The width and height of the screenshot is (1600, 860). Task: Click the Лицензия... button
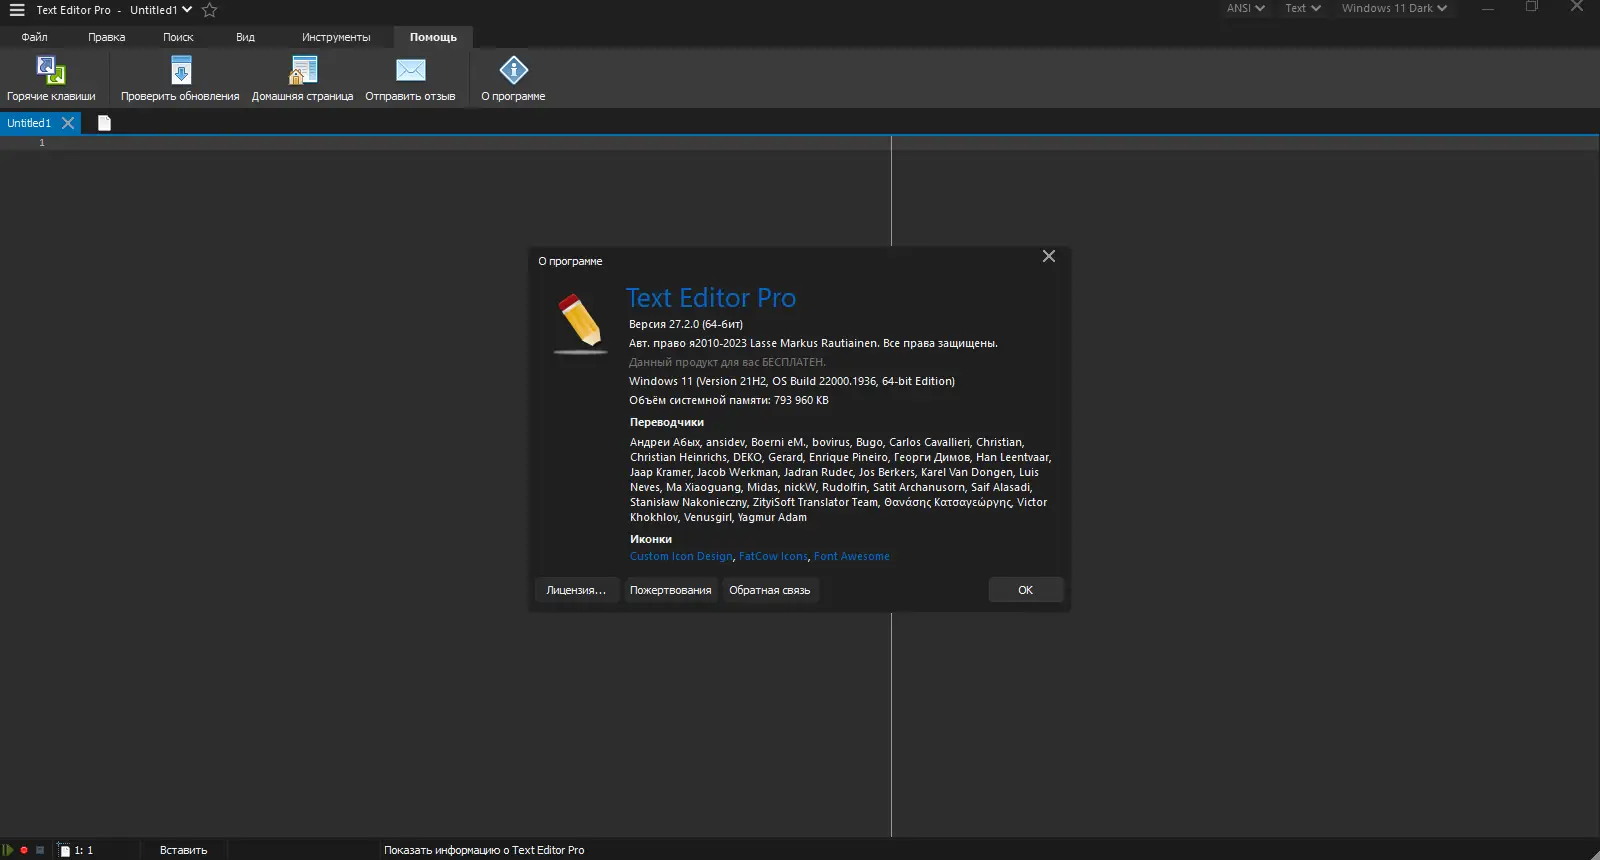576,590
